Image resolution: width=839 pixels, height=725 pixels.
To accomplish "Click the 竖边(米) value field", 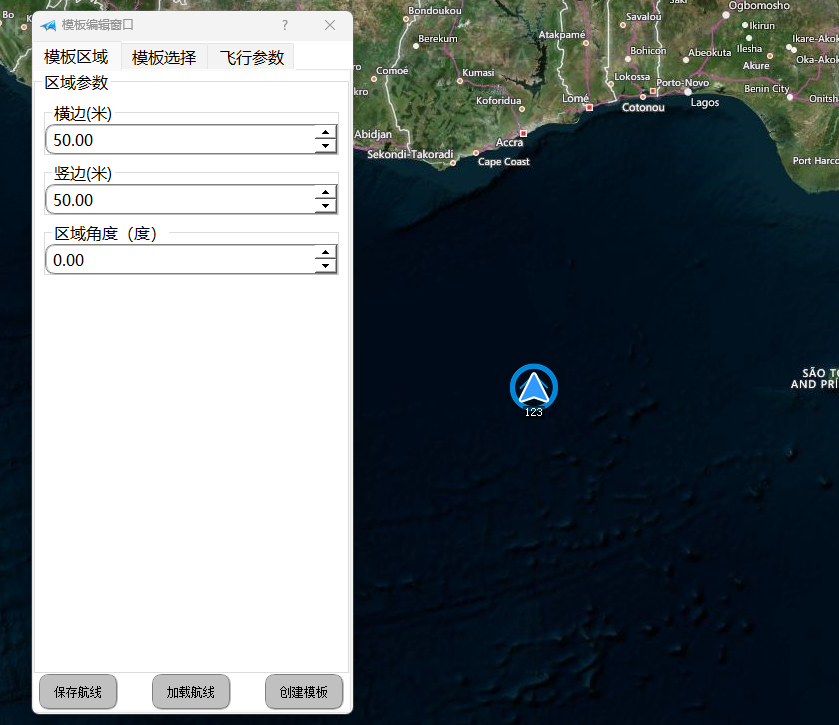I will [182, 200].
